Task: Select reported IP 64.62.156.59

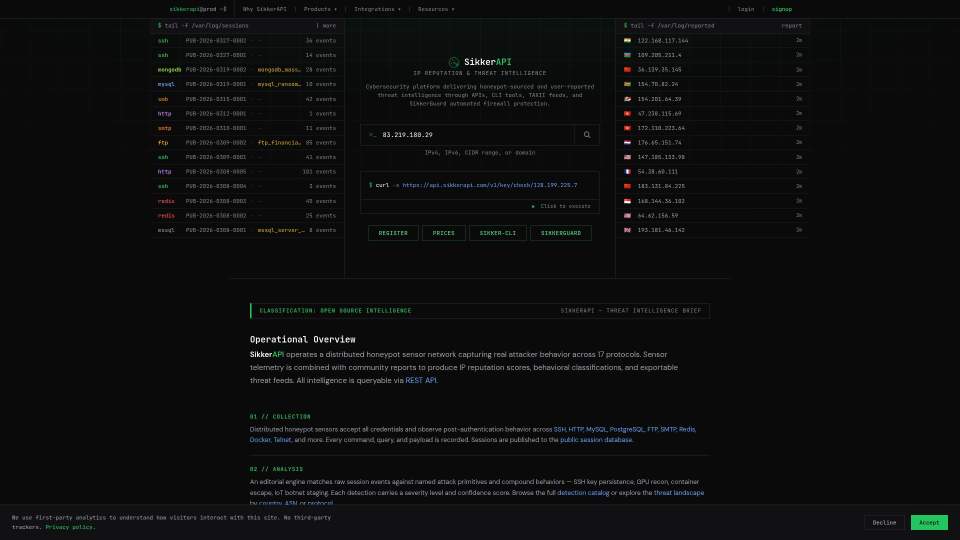Action: coord(657,216)
